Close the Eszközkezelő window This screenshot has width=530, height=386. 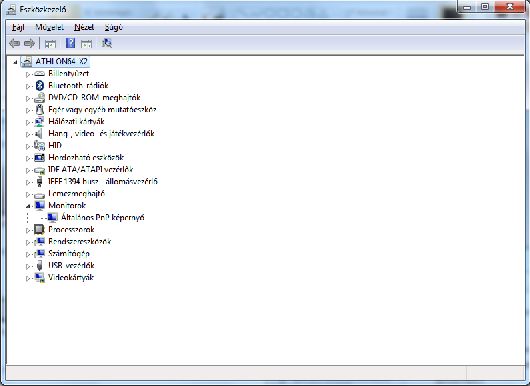point(510,7)
